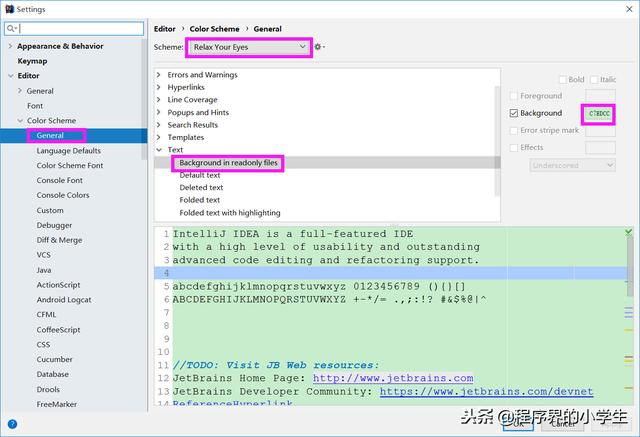This screenshot has width=640, height=437.
Task: Click the help question mark icon
Action: pyautogui.click(x=12, y=424)
